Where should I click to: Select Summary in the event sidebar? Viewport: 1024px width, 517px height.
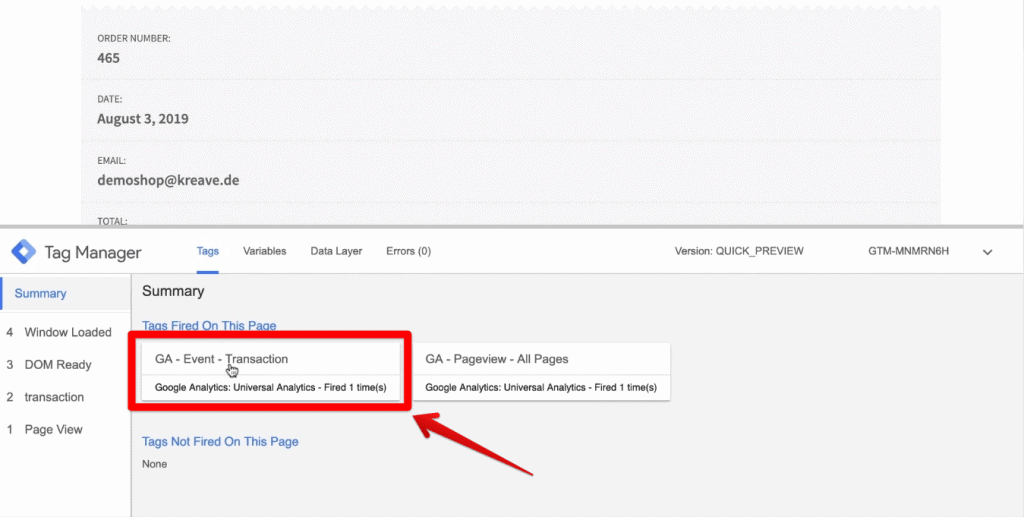[x=40, y=294]
